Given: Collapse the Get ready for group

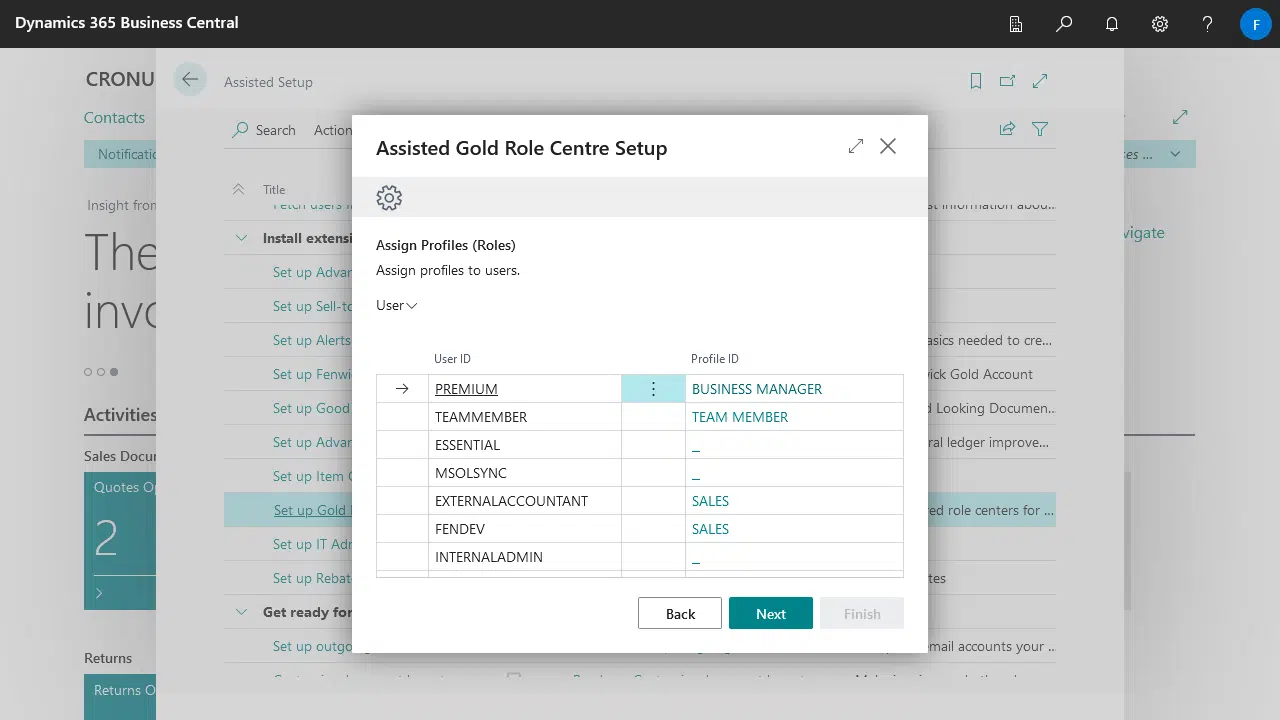Looking at the screenshot, I should pos(241,612).
